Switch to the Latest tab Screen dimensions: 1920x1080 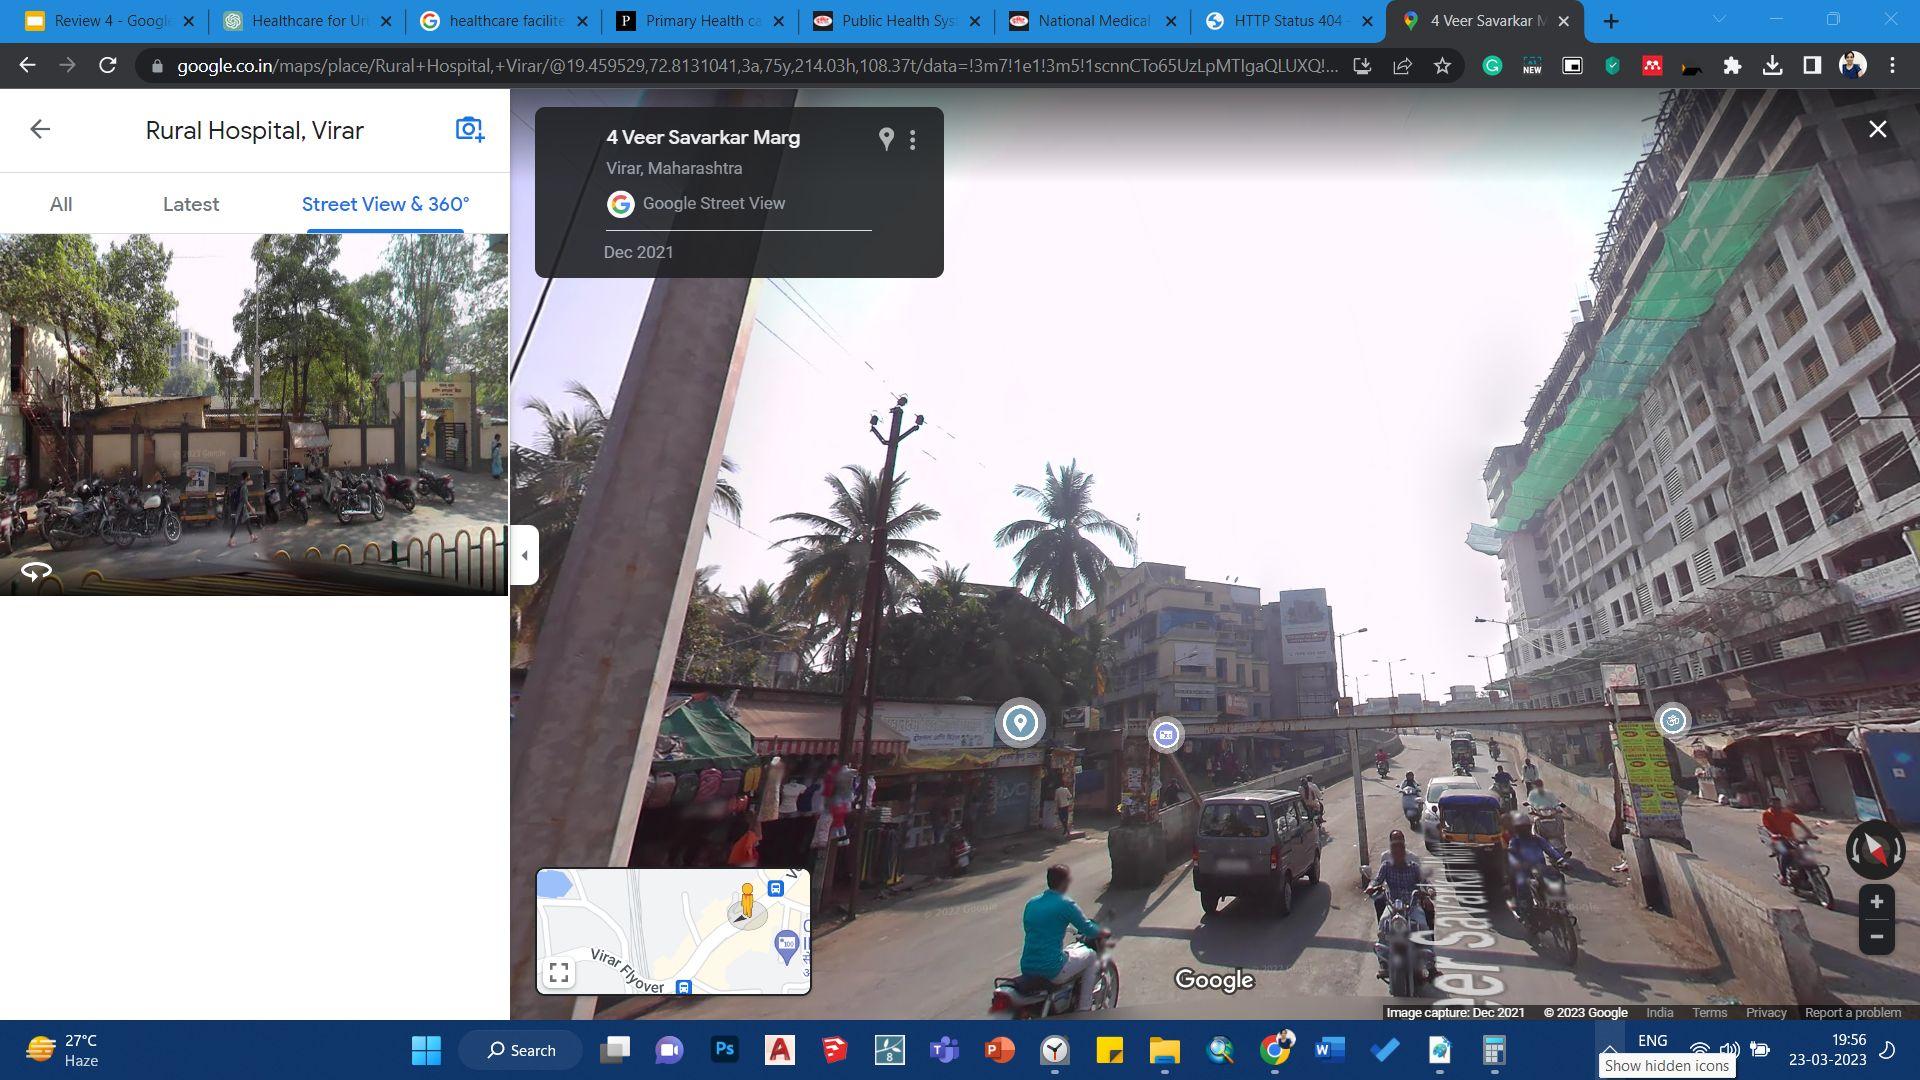click(191, 204)
